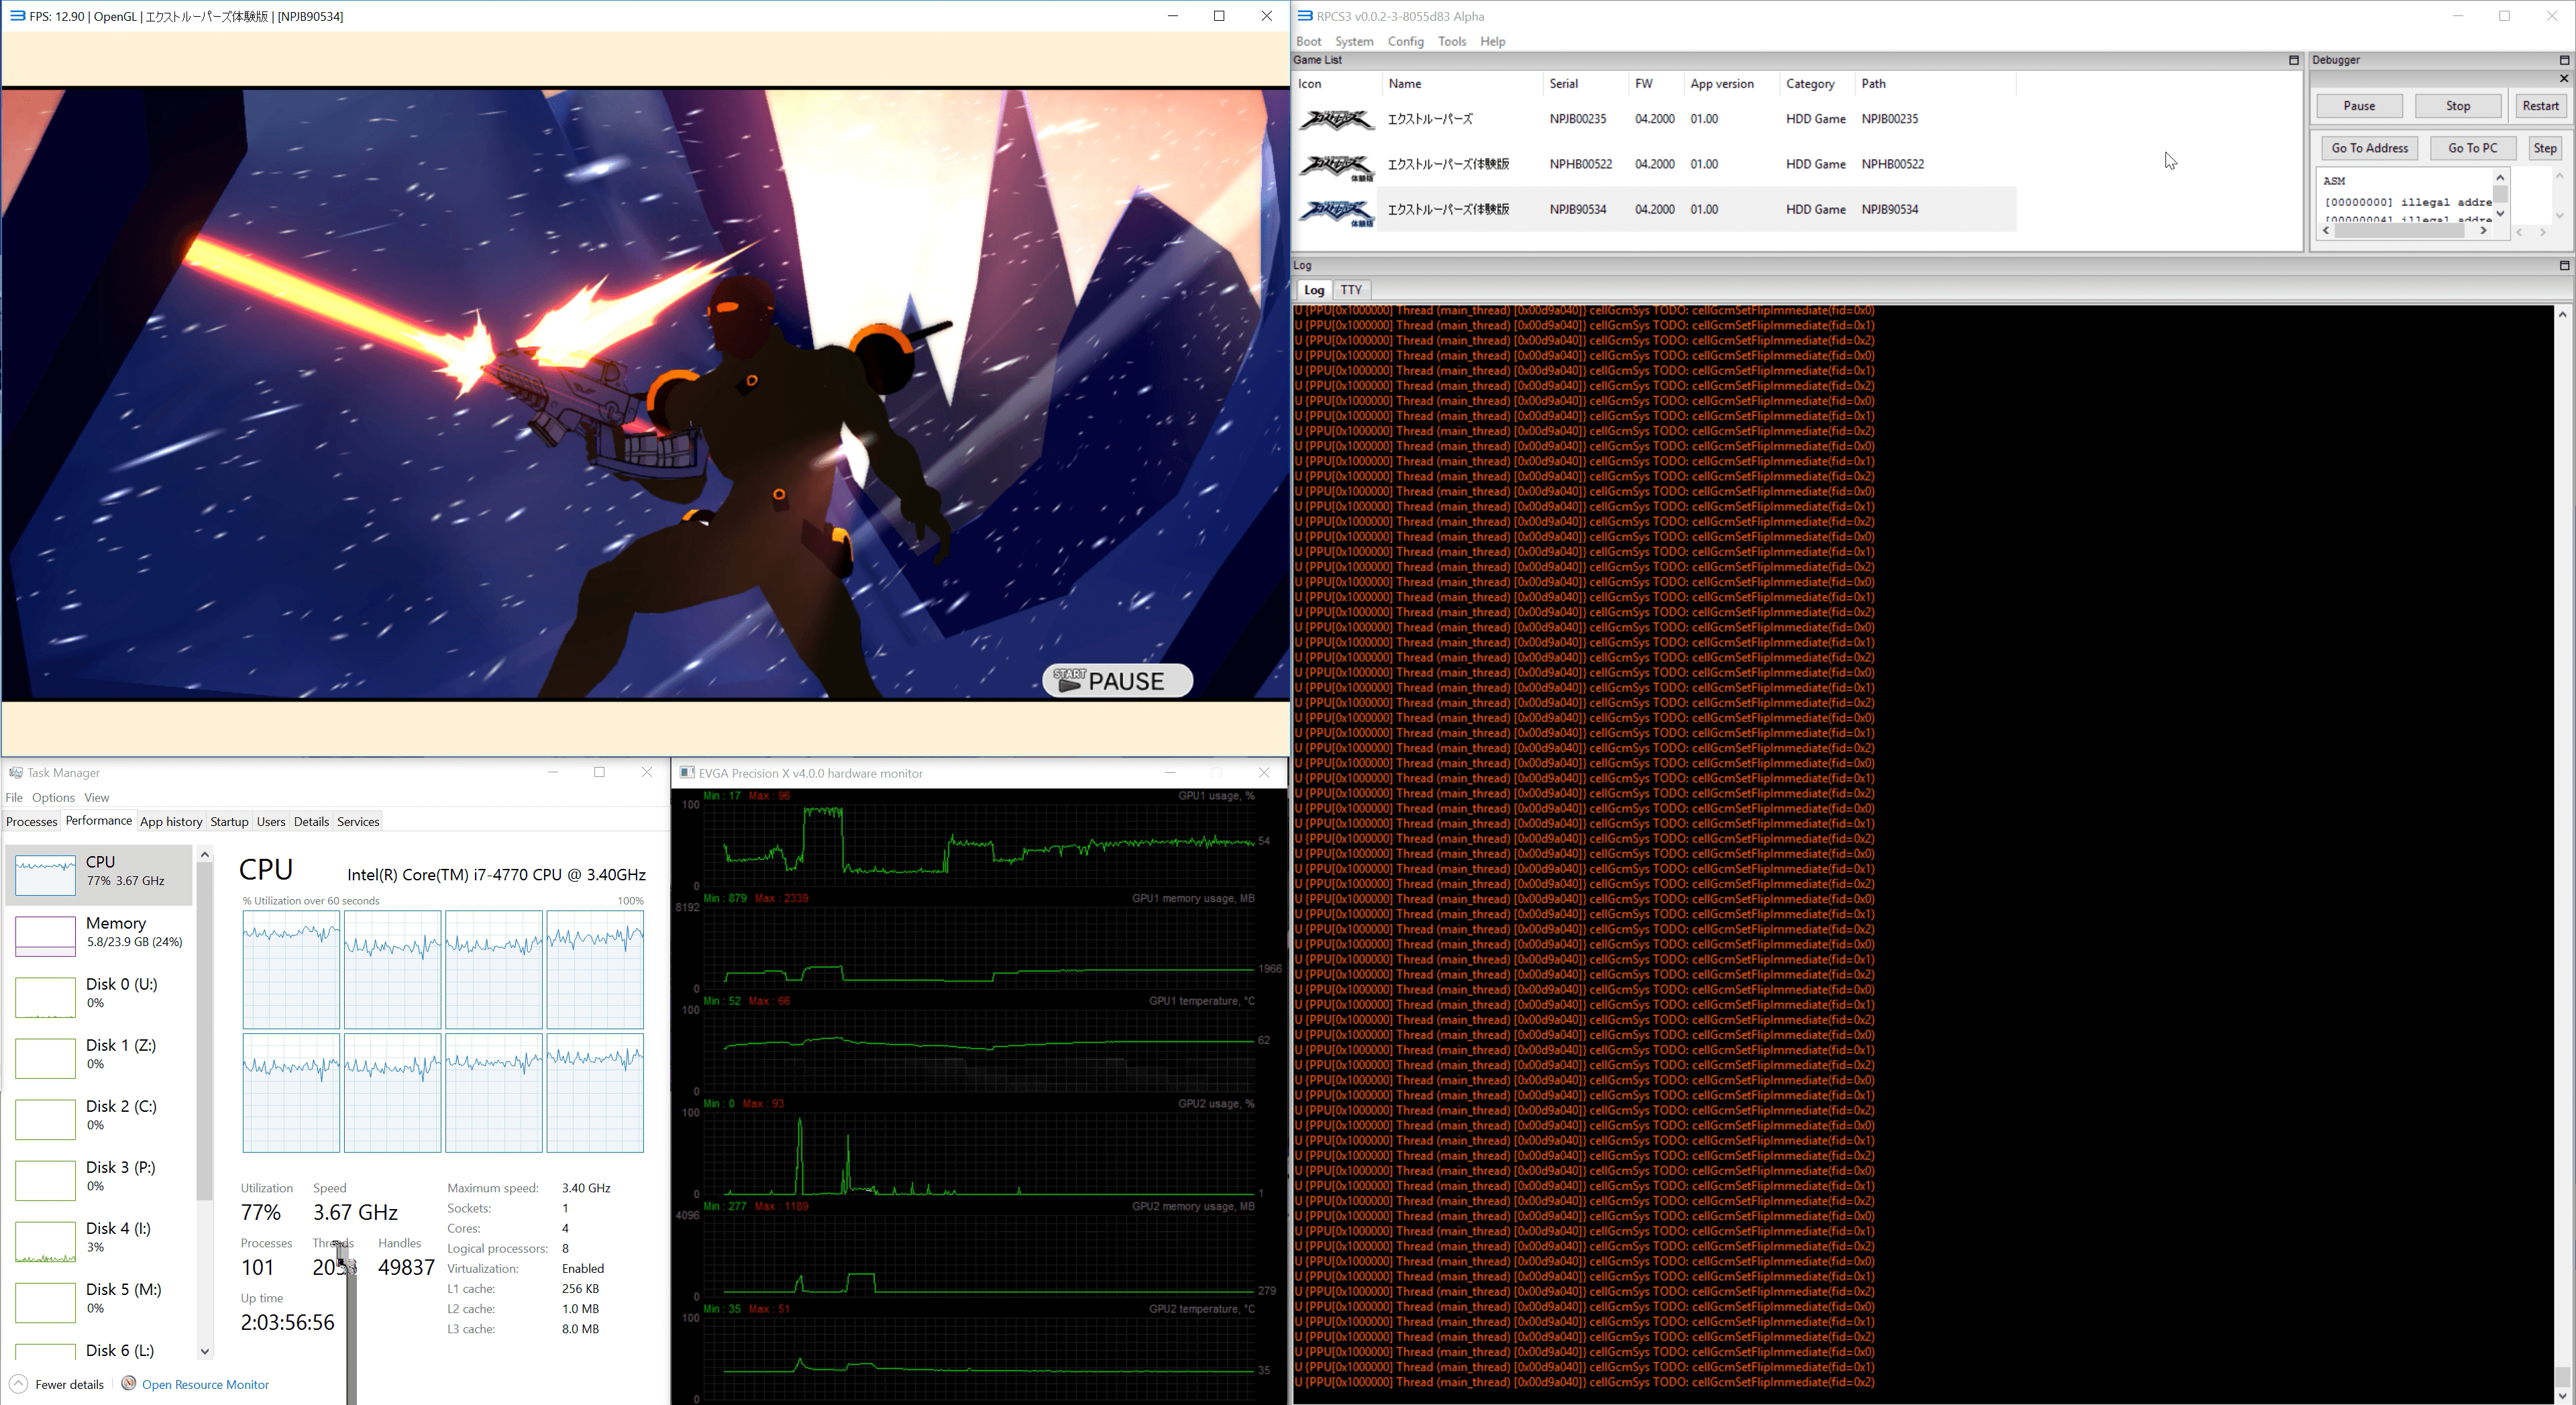Screen dimensions: 2576x1405
Task: Click the Open Resource Monitor icon
Action: (129, 1384)
